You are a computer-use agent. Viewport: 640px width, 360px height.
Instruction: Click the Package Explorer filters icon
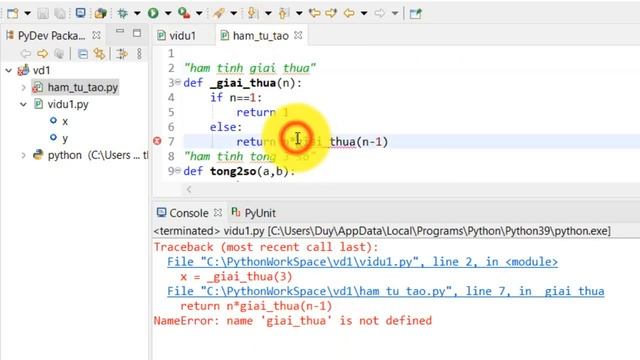(122, 53)
